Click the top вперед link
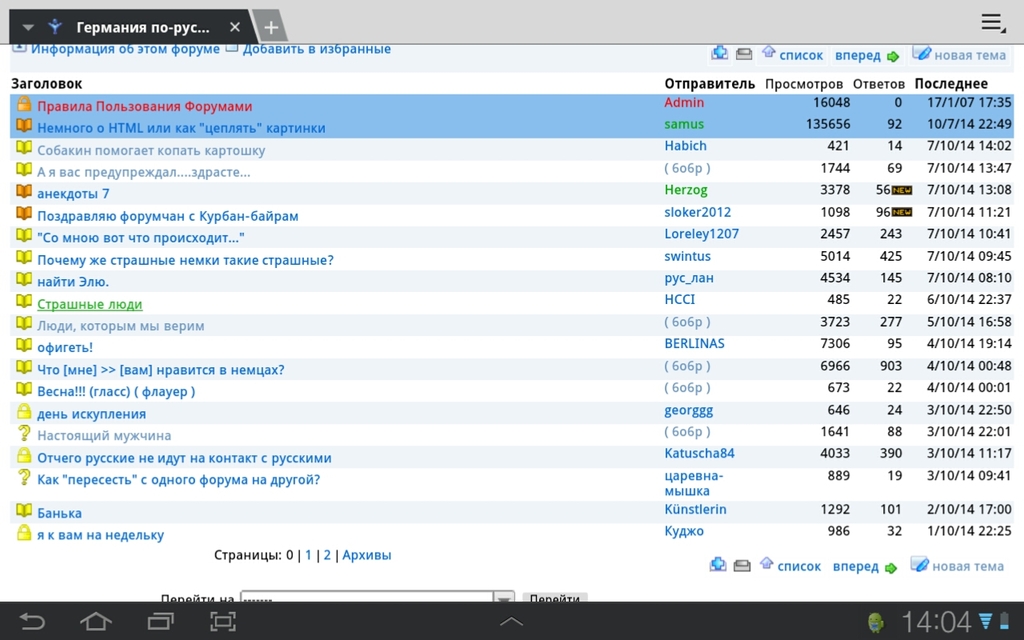Screen dimensions: 1024x640 coord(857,56)
